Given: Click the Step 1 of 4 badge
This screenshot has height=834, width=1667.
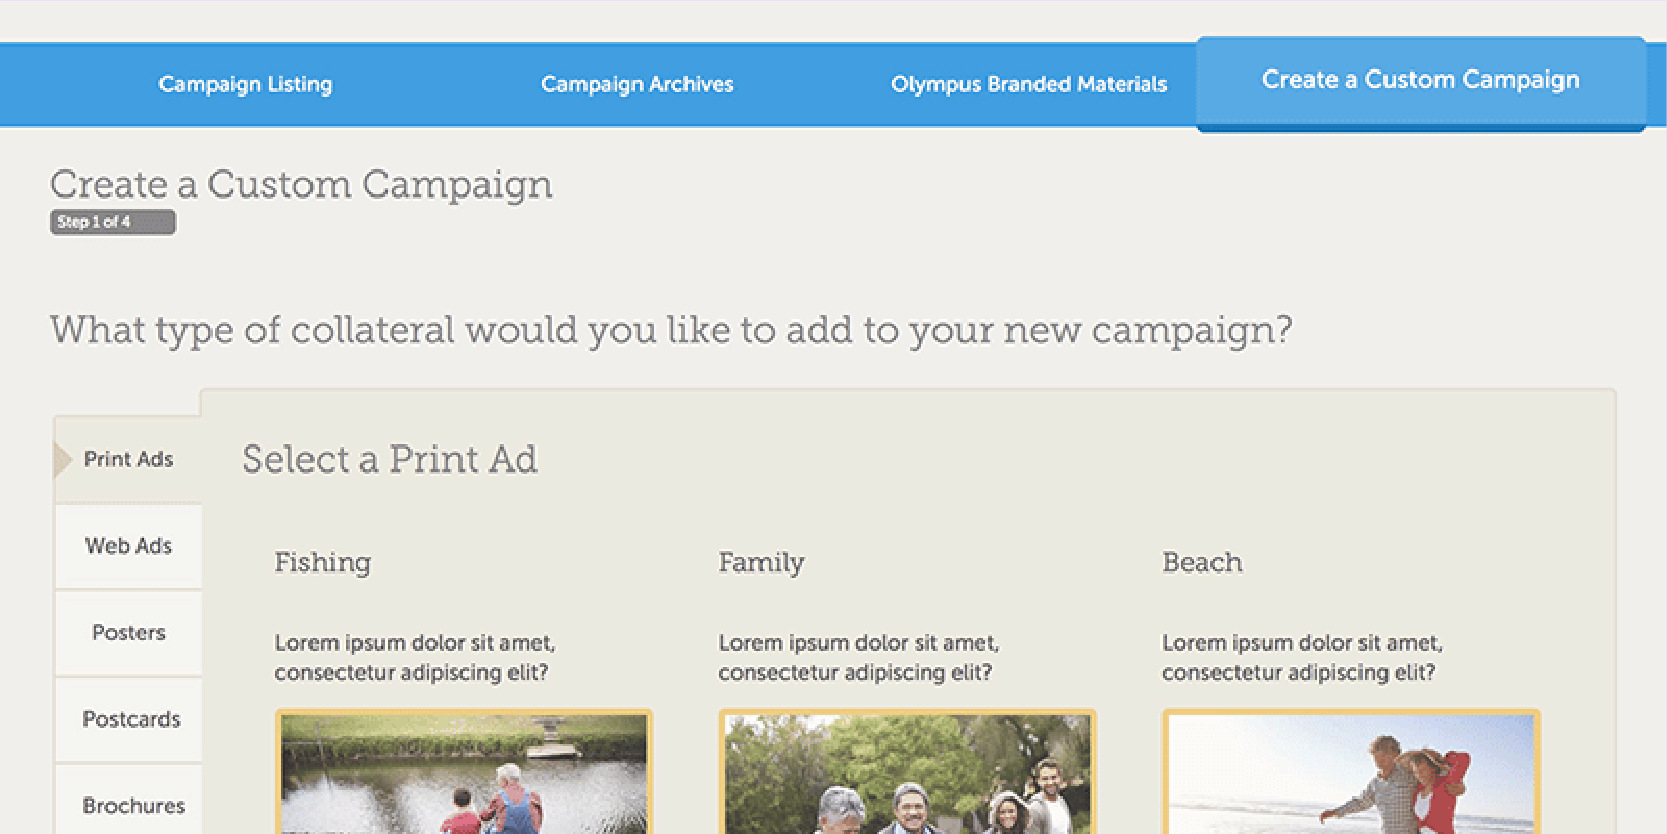Looking at the screenshot, I should coord(113,222).
